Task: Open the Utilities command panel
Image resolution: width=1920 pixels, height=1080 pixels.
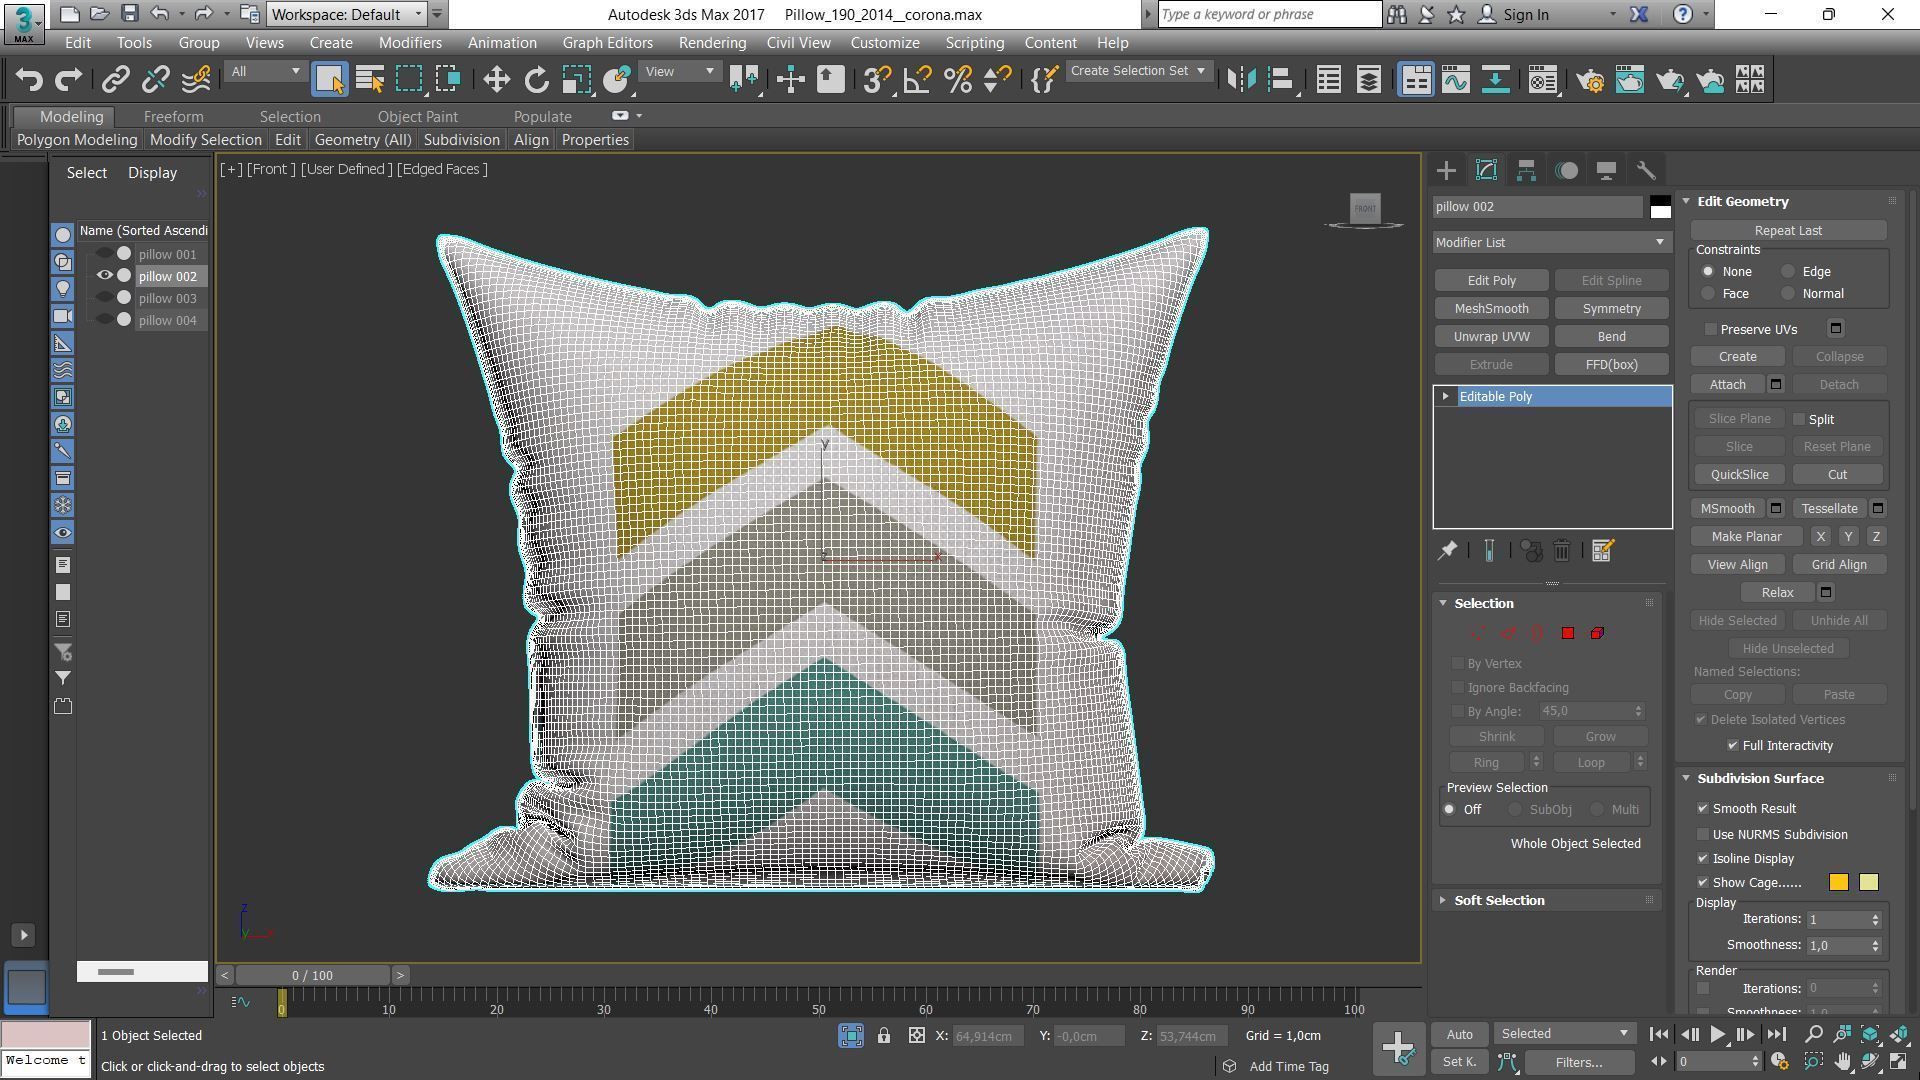Action: coord(1646,171)
